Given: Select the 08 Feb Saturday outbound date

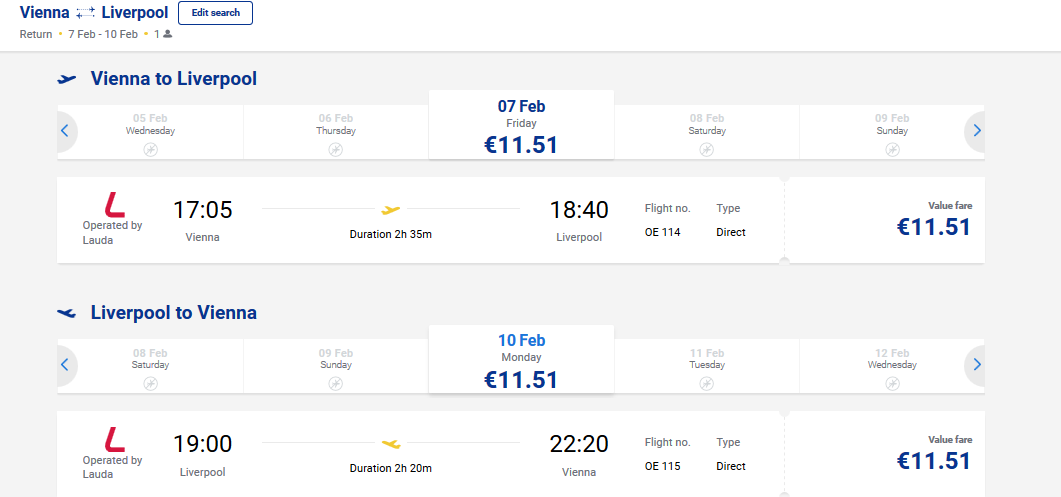Looking at the screenshot, I should [x=706, y=133].
